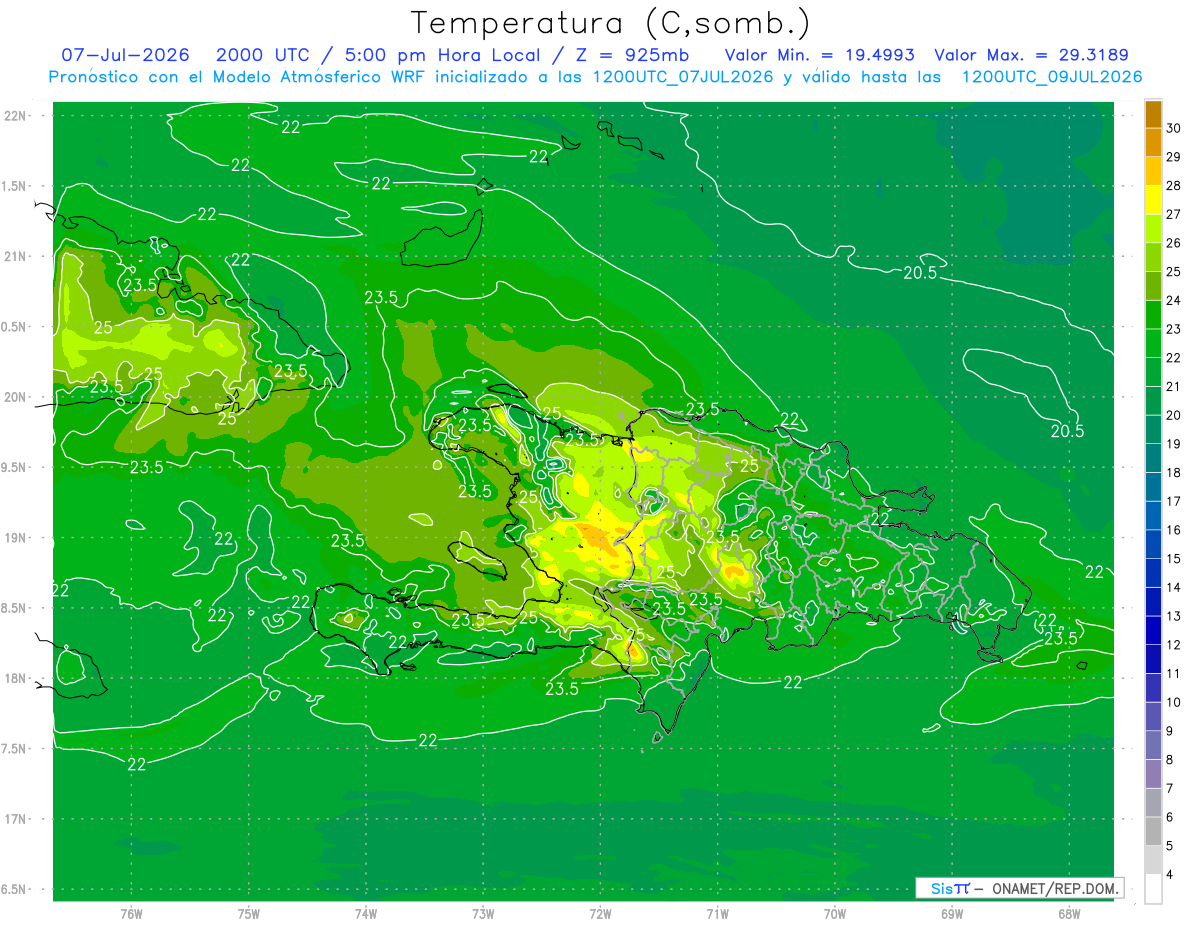Screen dimensions: 1200x927
Task: Click the title 'Temperatura (C,somb.)'
Action: [x=611, y=24]
